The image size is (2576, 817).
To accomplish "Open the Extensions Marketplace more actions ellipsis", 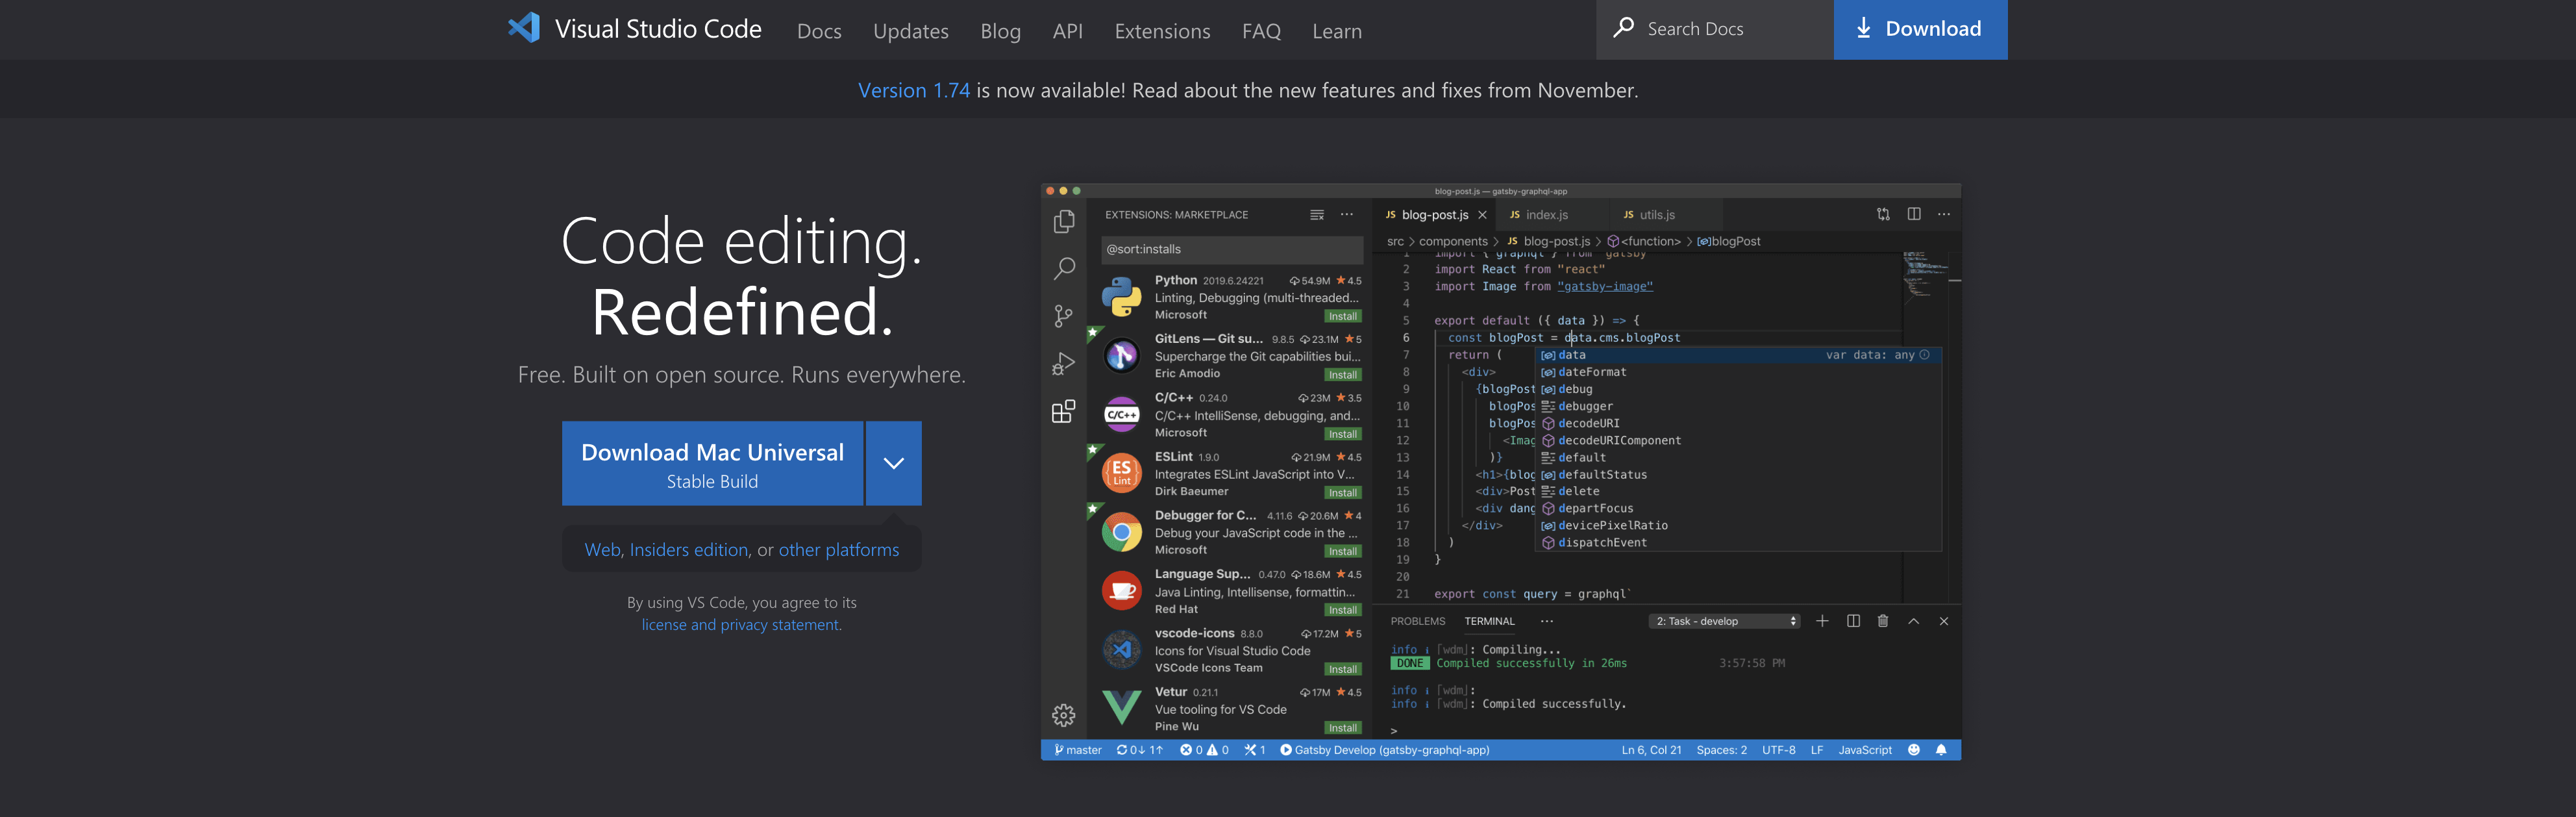I will coord(1347,215).
